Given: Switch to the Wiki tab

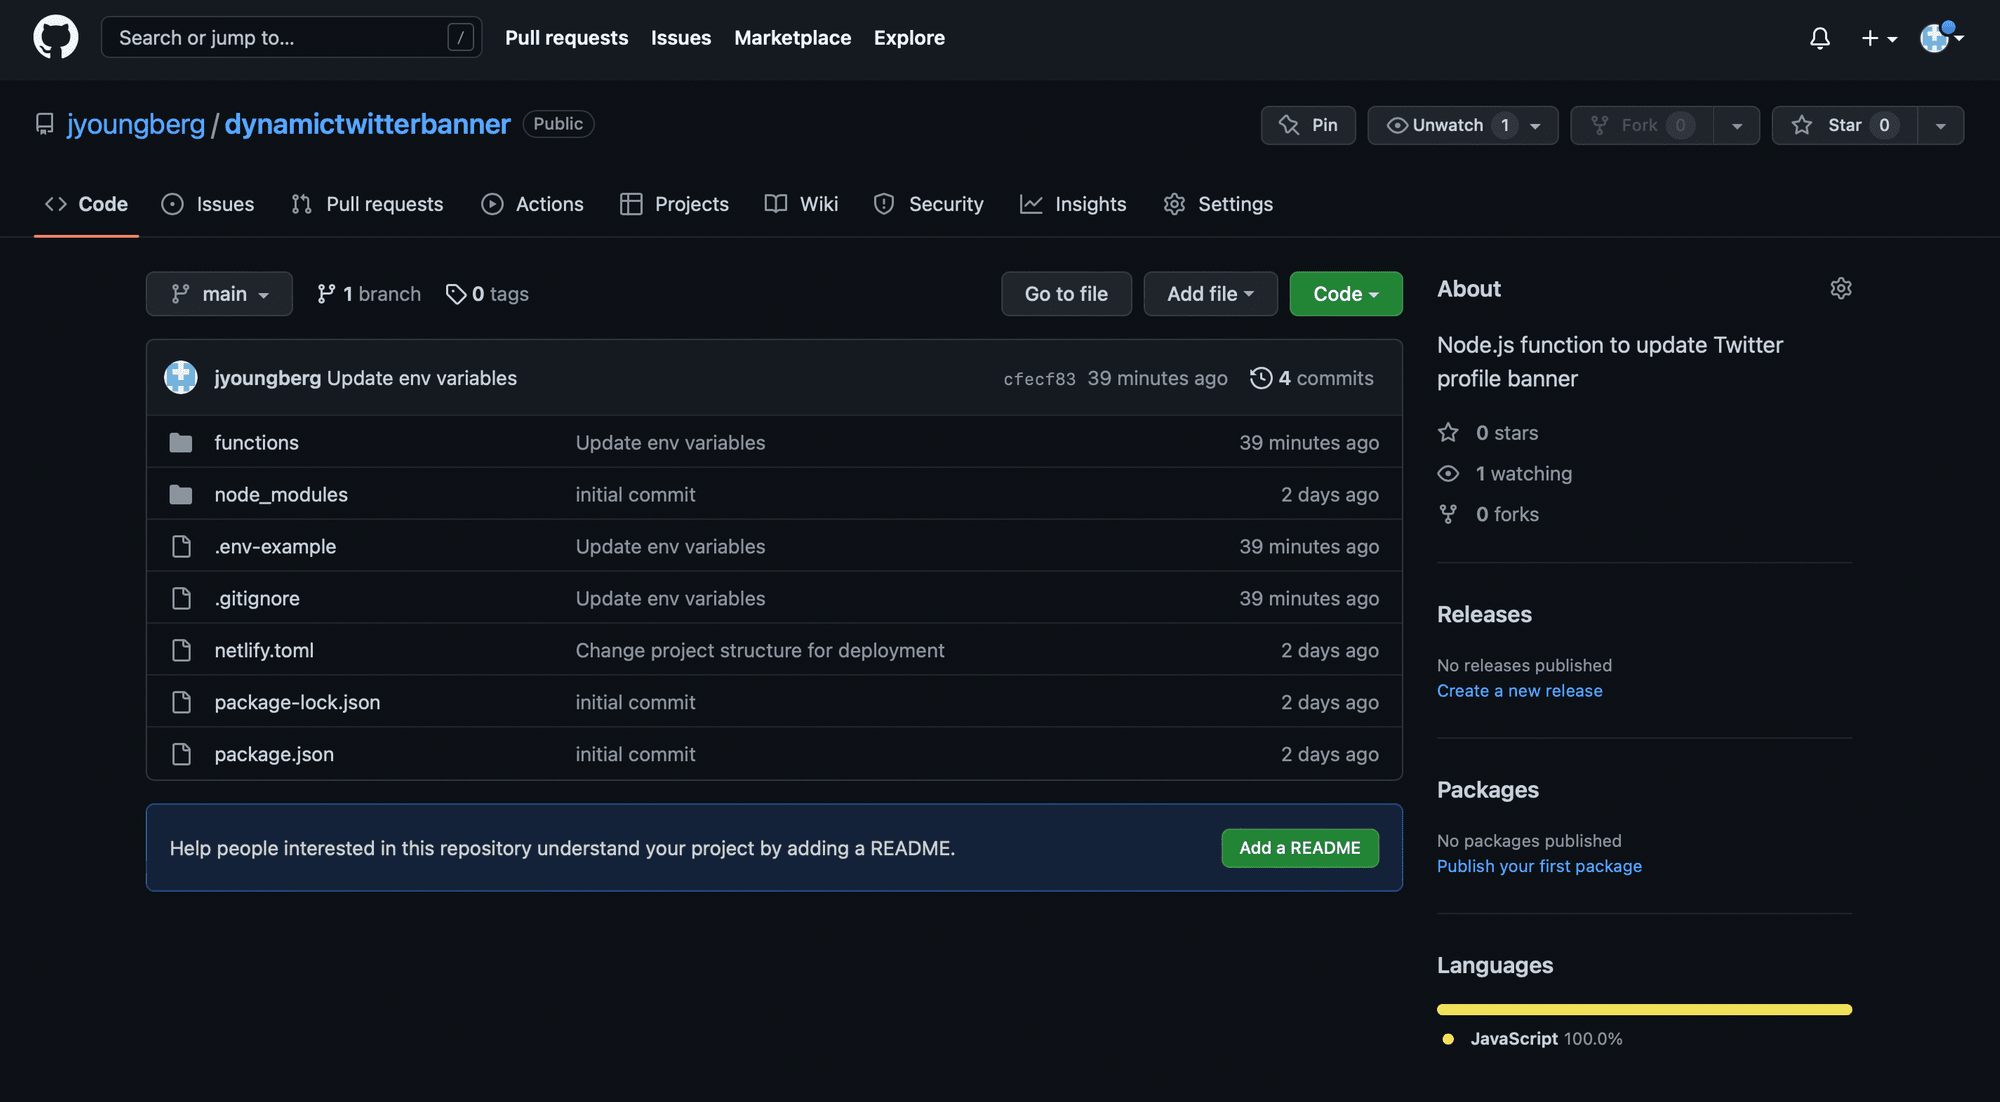Looking at the screenshot, I should pyautogui.click(x=801, y=204).
